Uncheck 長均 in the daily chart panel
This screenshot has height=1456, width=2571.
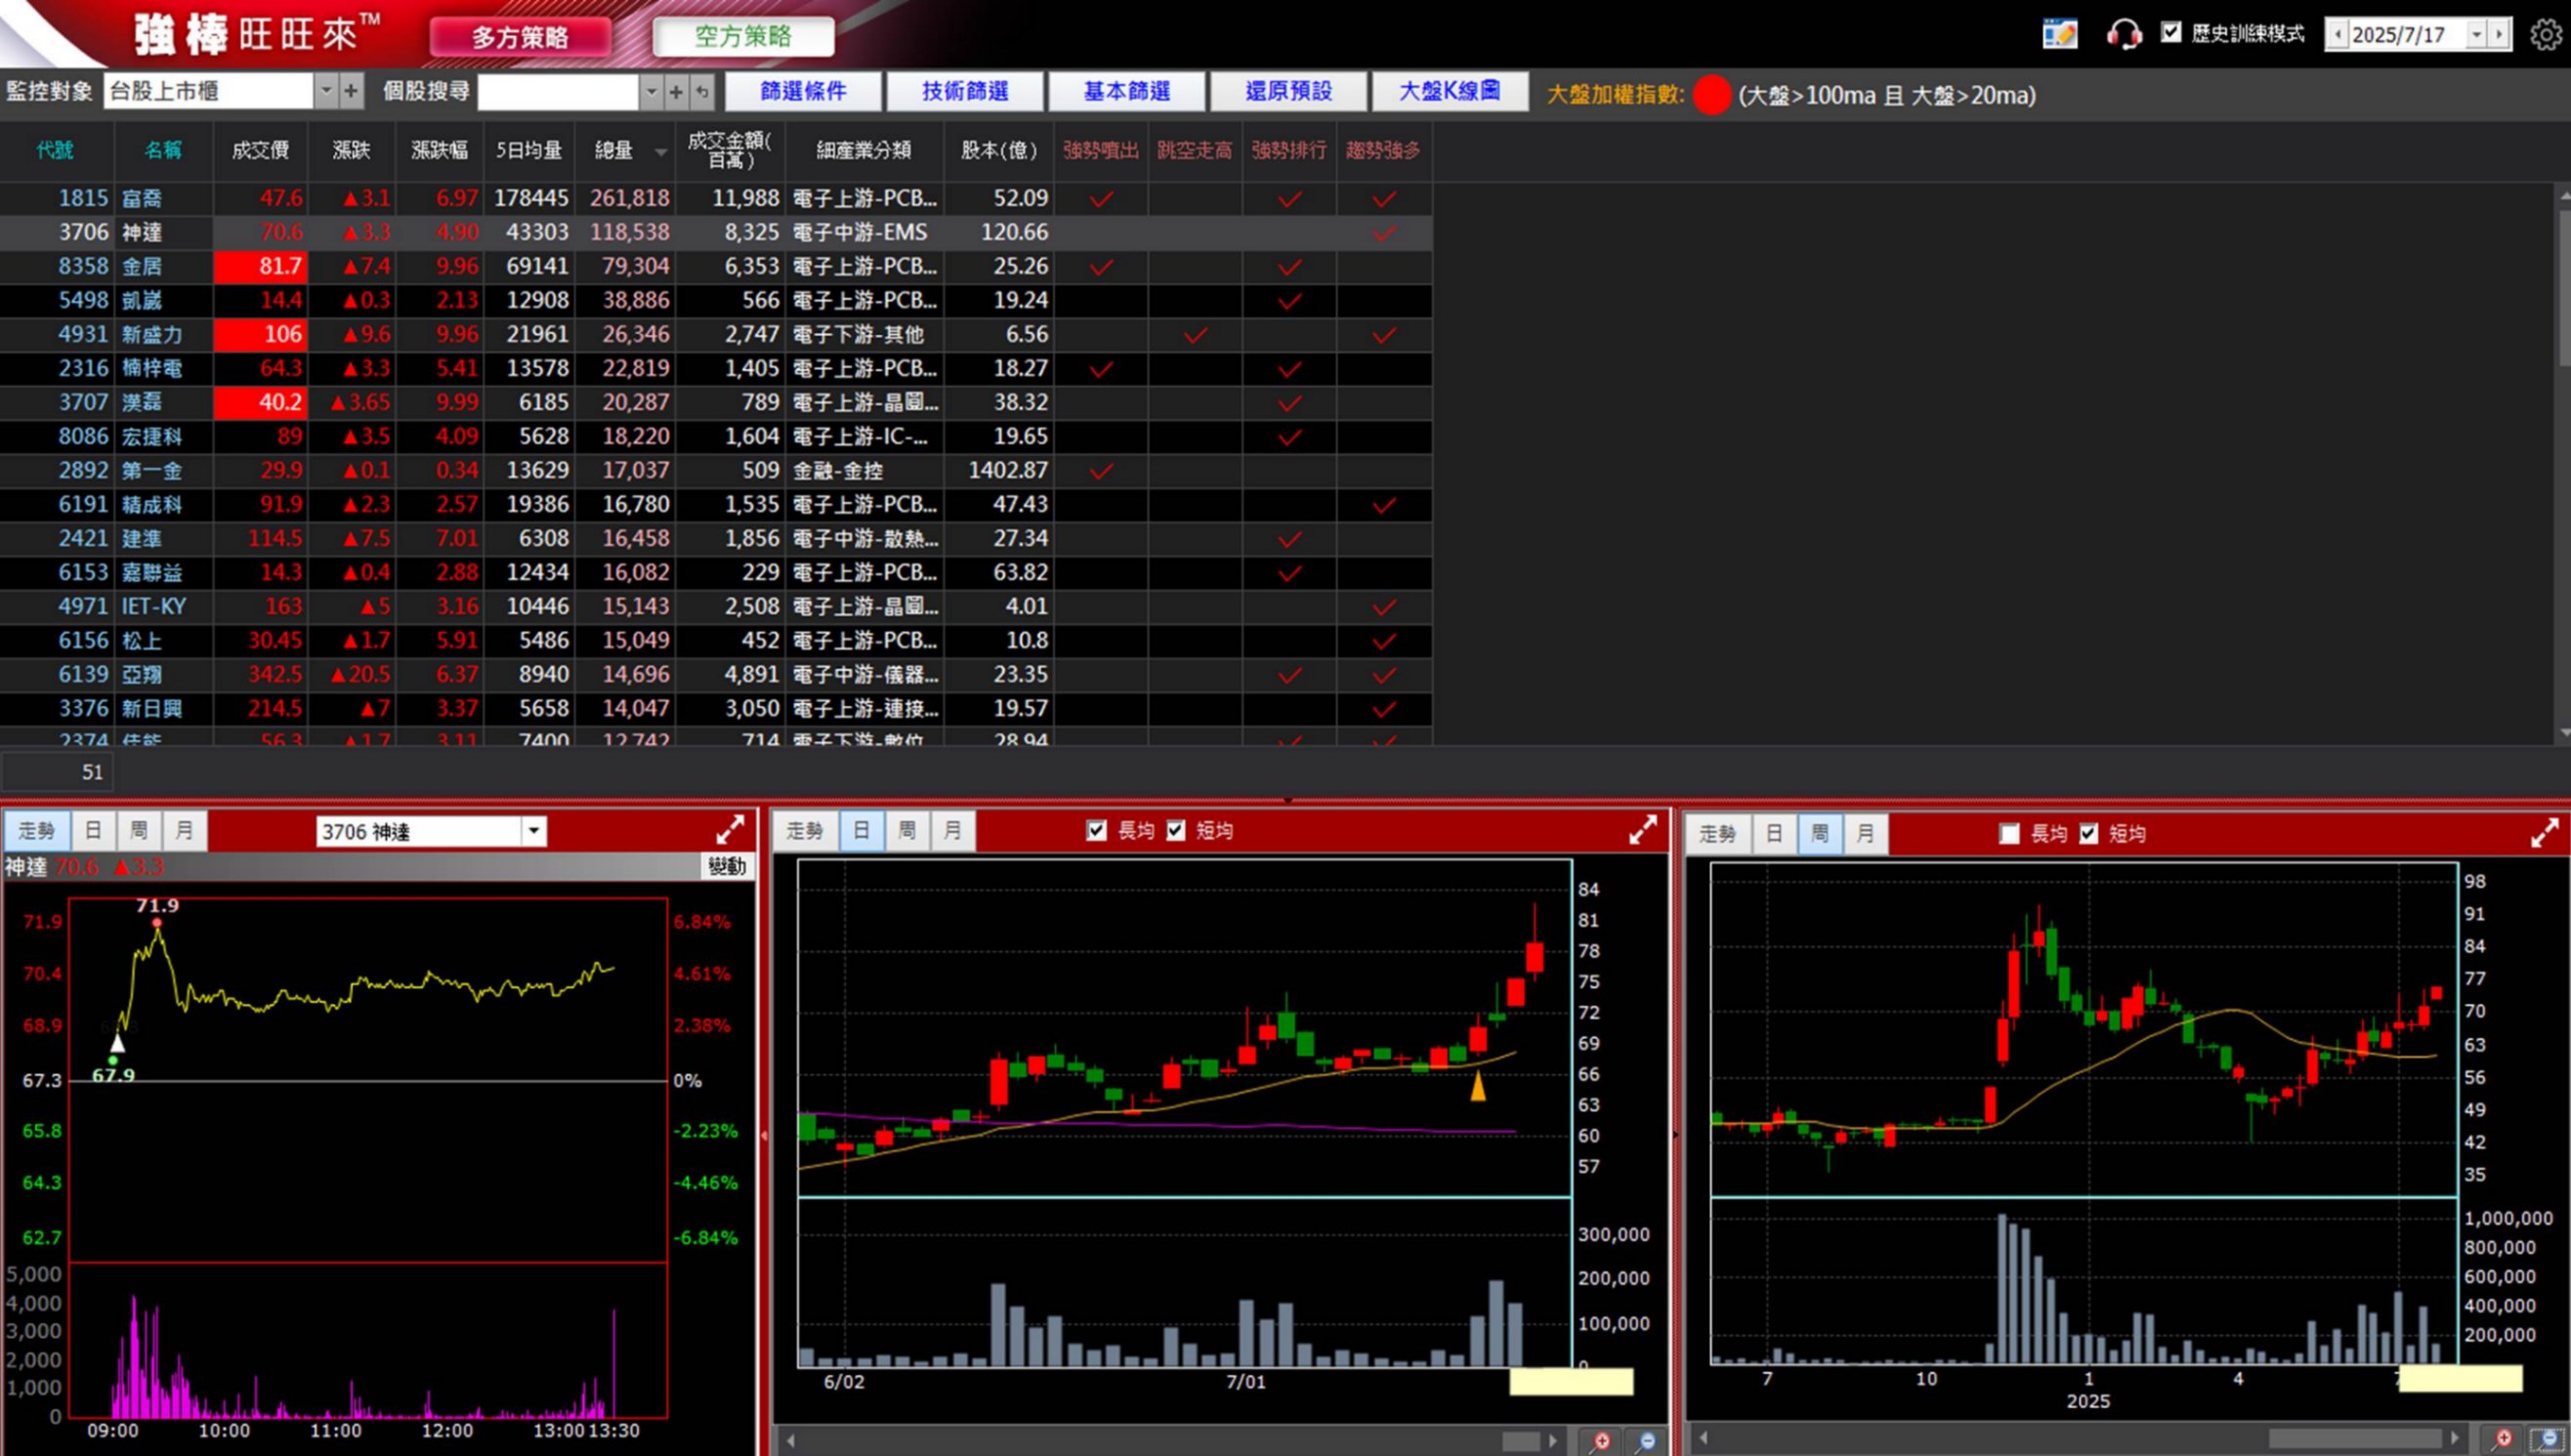(x=1097, y=830)
